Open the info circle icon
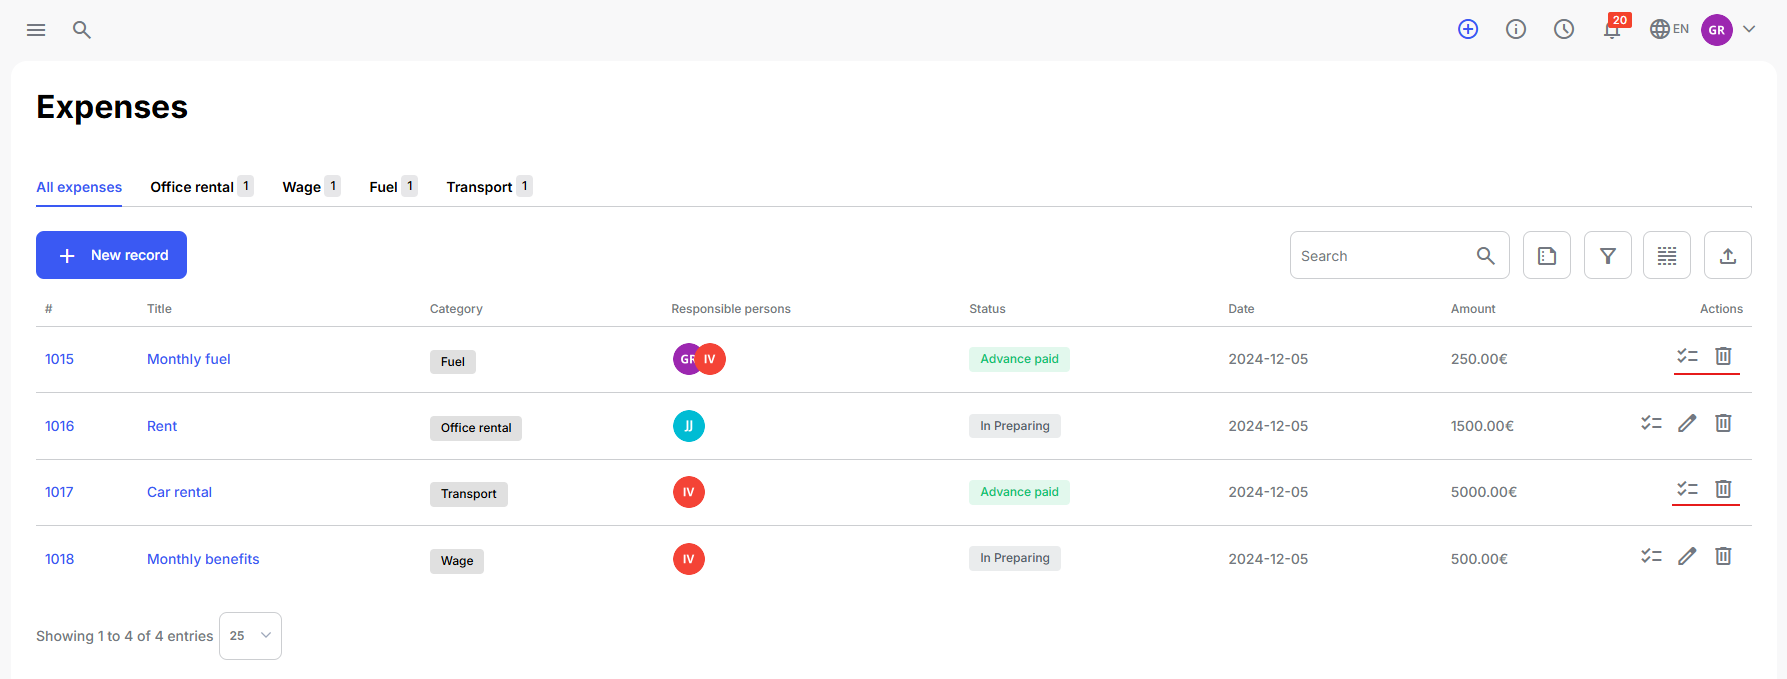This screenshot has height=679, width=1787. tap(1516, 29)
